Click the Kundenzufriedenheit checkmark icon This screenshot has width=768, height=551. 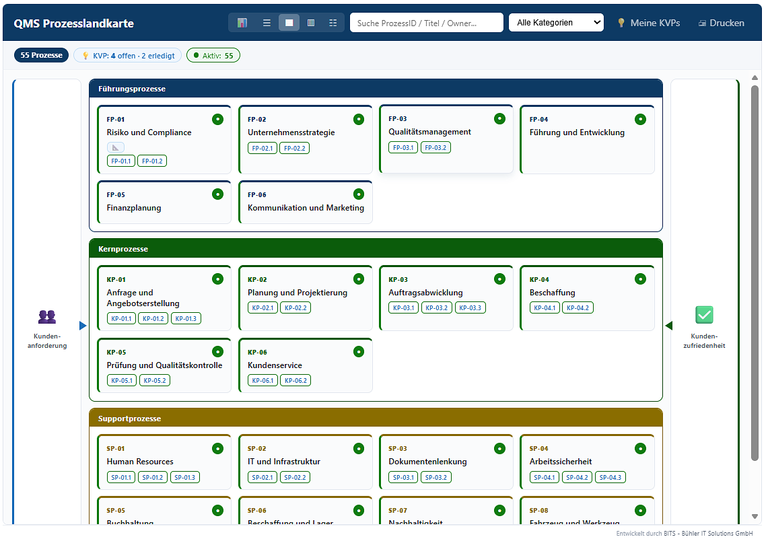(x=704, y=315)
